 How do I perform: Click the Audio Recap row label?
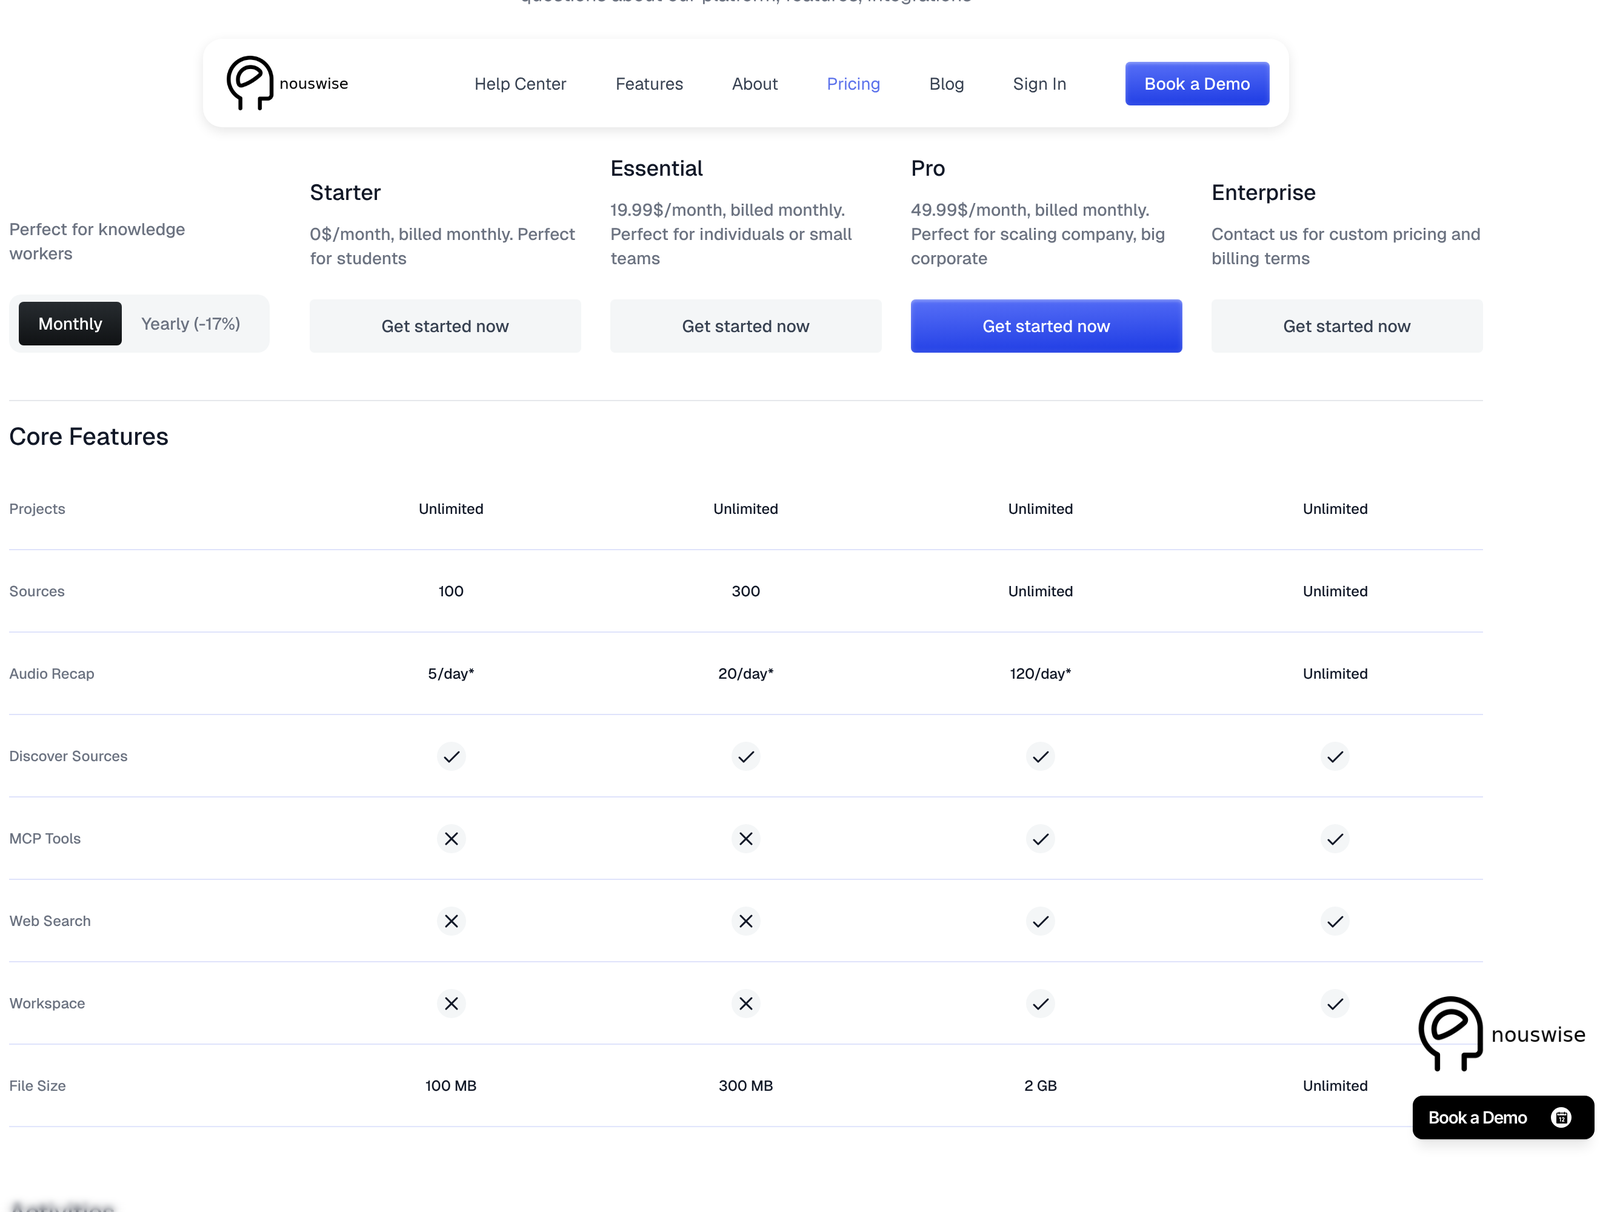click(x=52, y=674)
